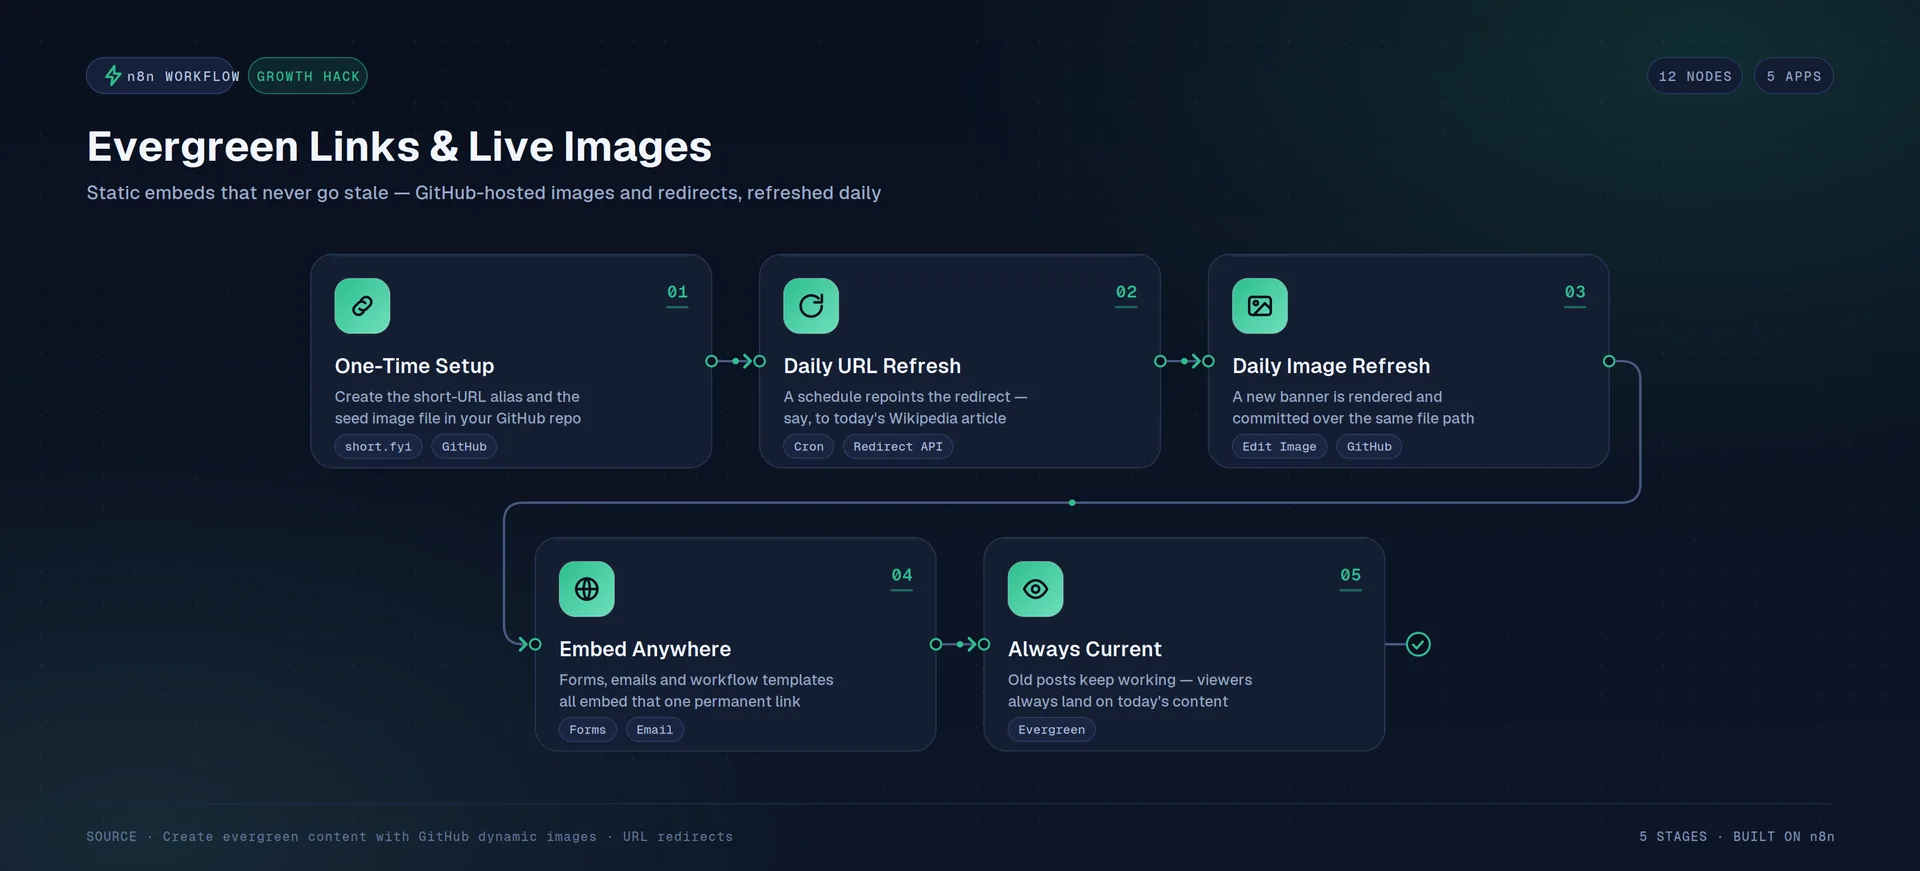Click the description under Always Current
This screenshot has width=1920, height=871.
(x=1130, y=691)
